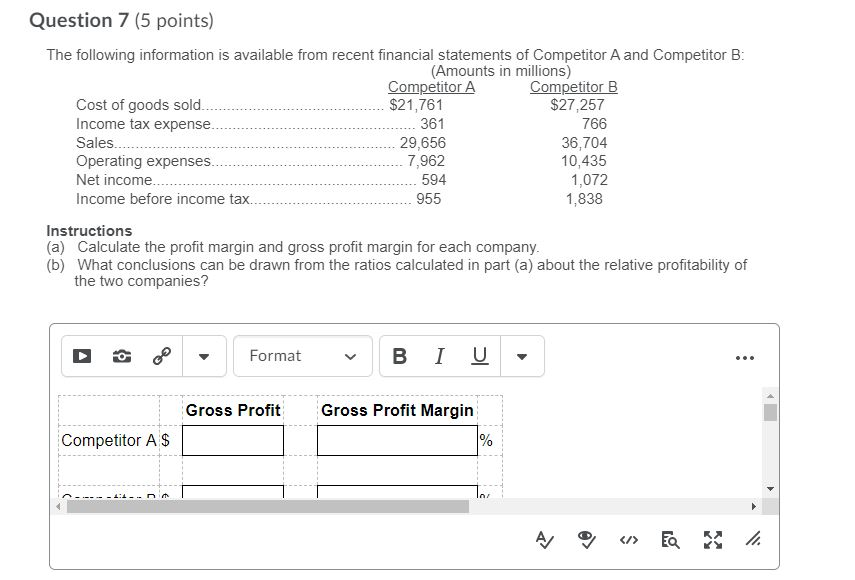Viewport: 855px width, 580px height.
Task: Click the '1,072' net income value
Action: [x=589, y=180]
